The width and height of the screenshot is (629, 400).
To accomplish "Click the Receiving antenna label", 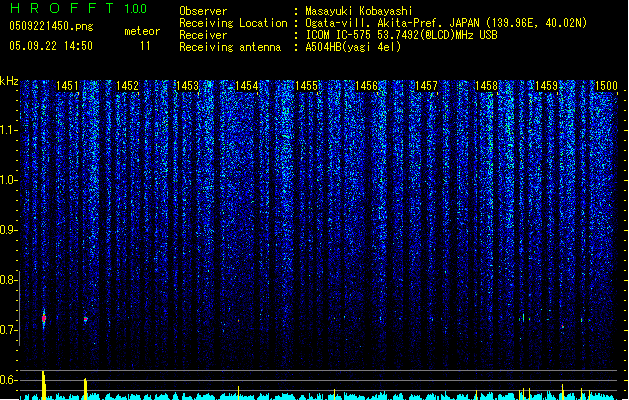I will (230, 47).
